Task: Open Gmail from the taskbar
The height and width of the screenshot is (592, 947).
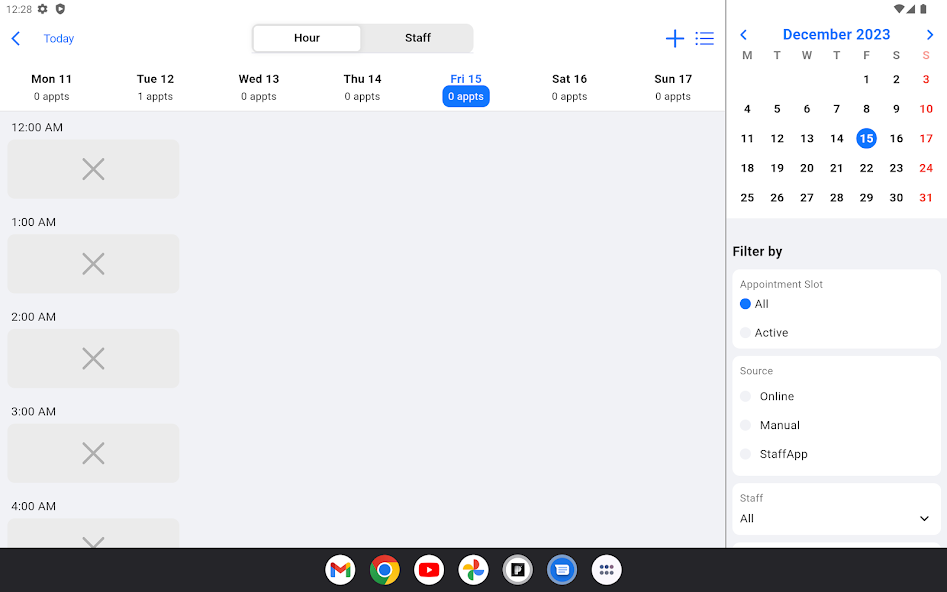Action: coord(340,570)
